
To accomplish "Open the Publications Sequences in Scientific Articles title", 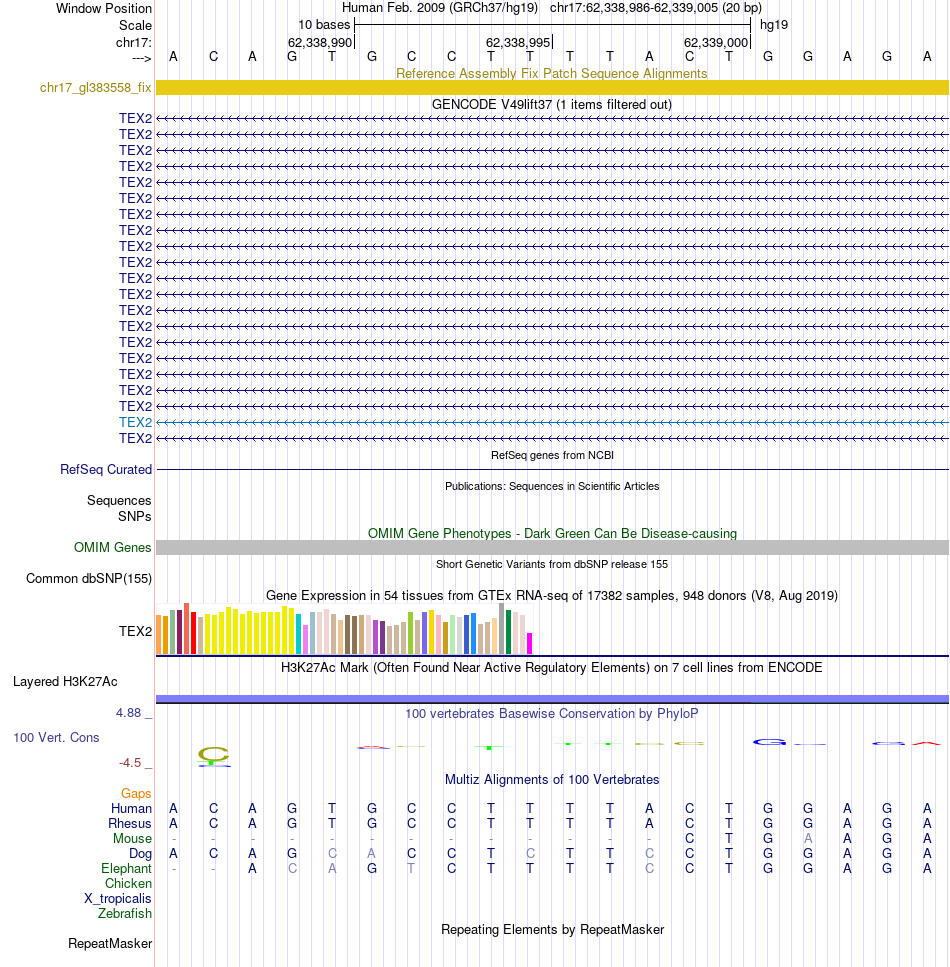I will 552,486.
